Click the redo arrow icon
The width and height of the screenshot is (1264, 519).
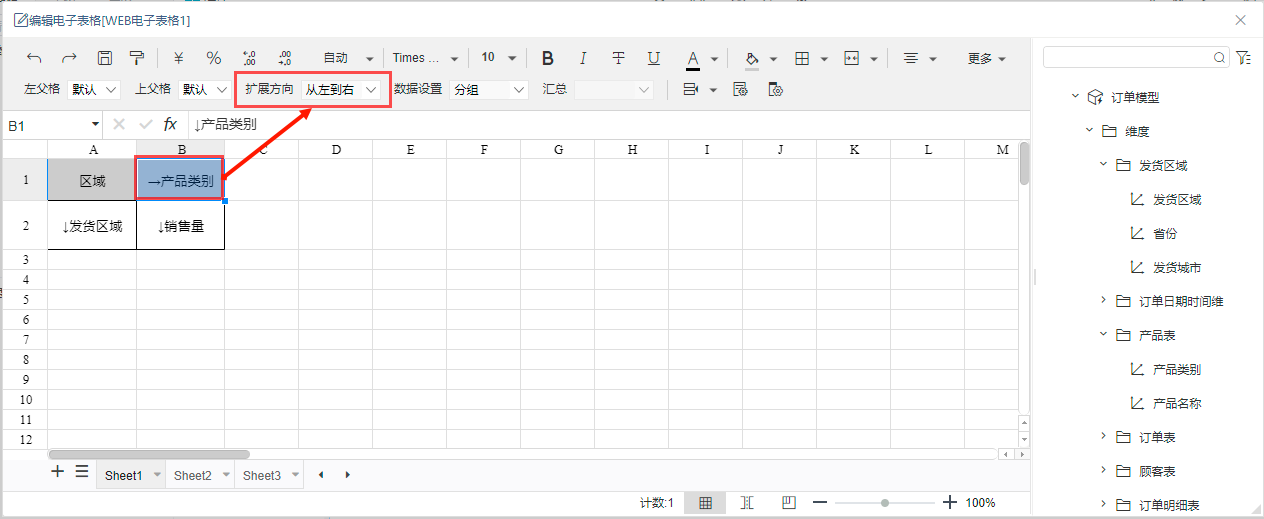click(x=69, y=58)
